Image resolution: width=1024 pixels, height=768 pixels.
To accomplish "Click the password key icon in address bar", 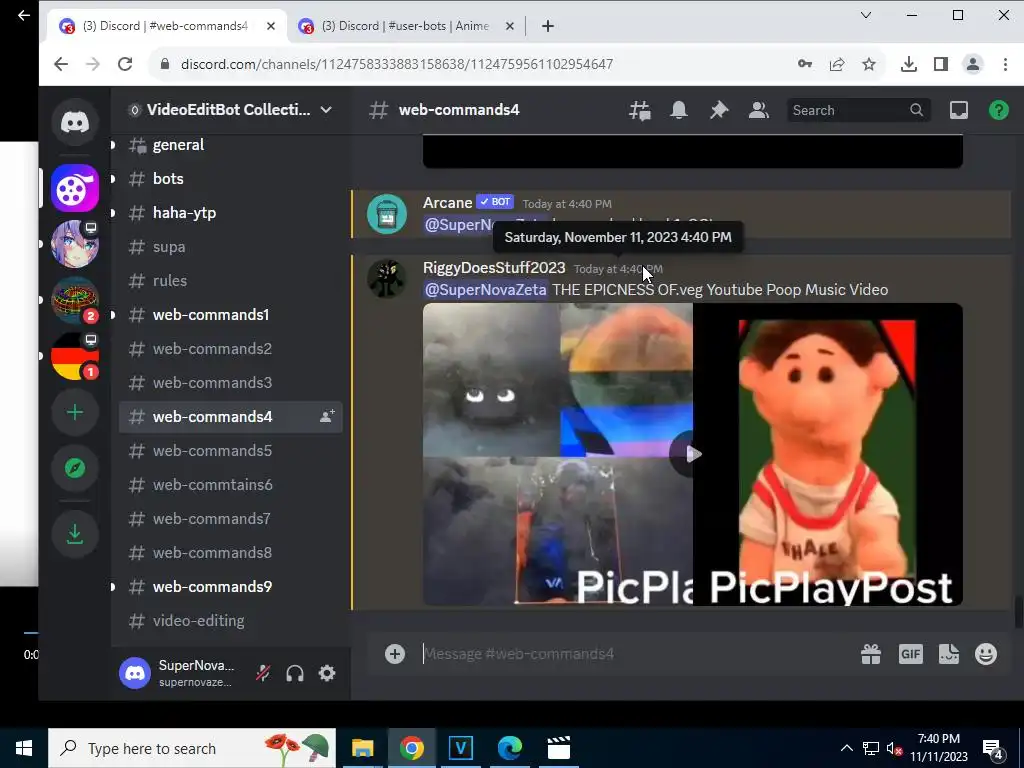I will [805, 64].
